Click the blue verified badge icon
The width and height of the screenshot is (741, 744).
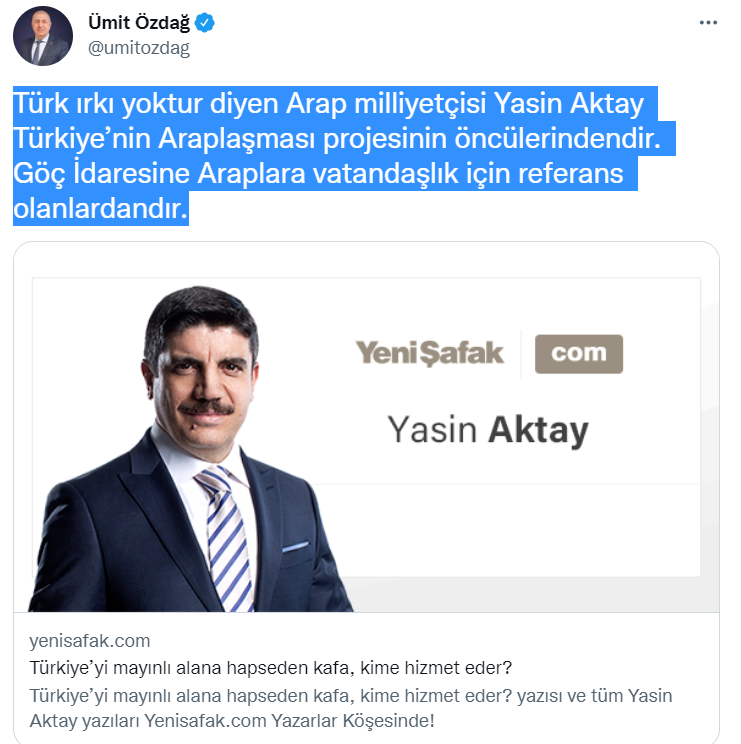(204, 22)
